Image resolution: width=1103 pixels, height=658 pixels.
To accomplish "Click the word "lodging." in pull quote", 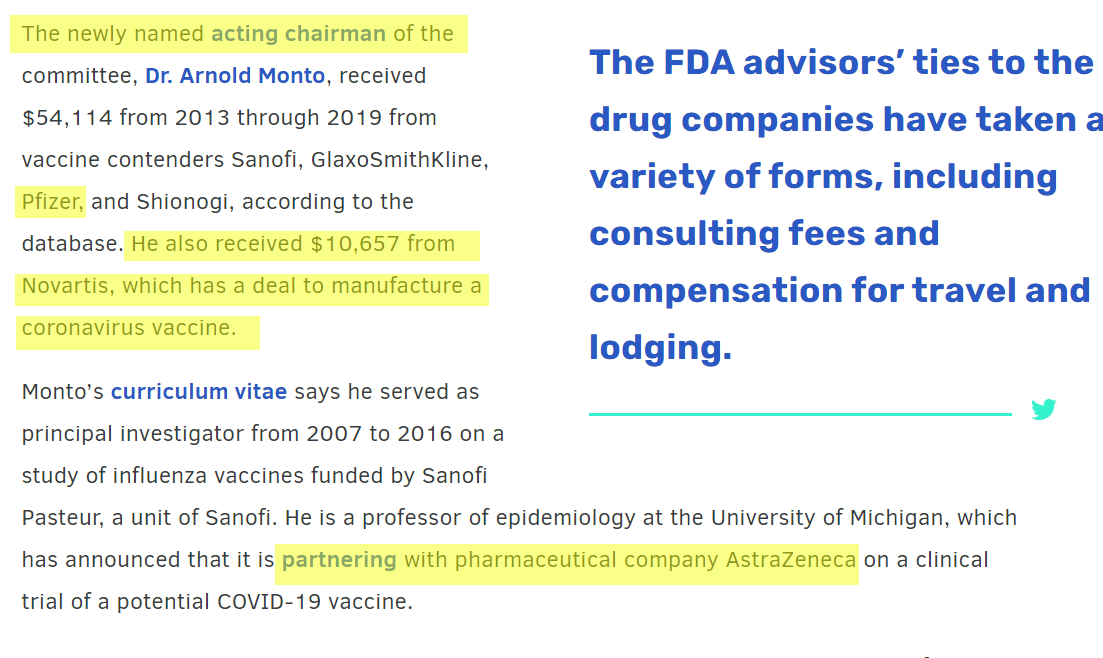I will [x=661, y=348].
